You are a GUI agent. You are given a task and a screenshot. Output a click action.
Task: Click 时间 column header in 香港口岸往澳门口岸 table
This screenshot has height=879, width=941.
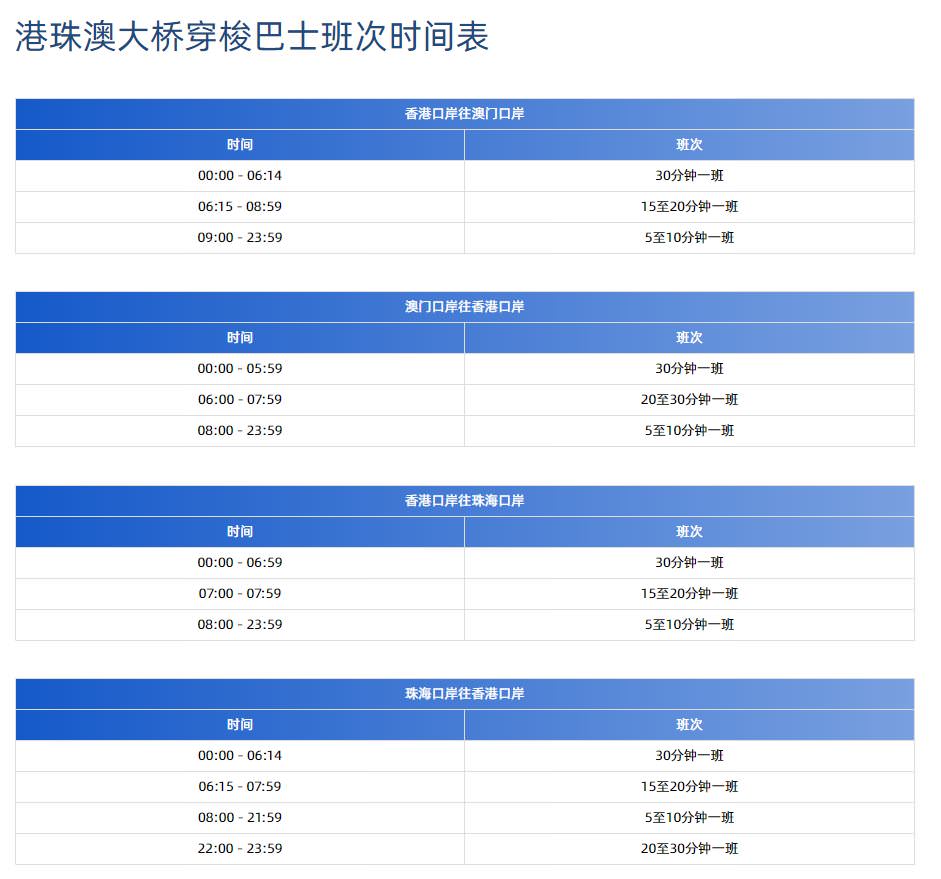click(240, 145)
